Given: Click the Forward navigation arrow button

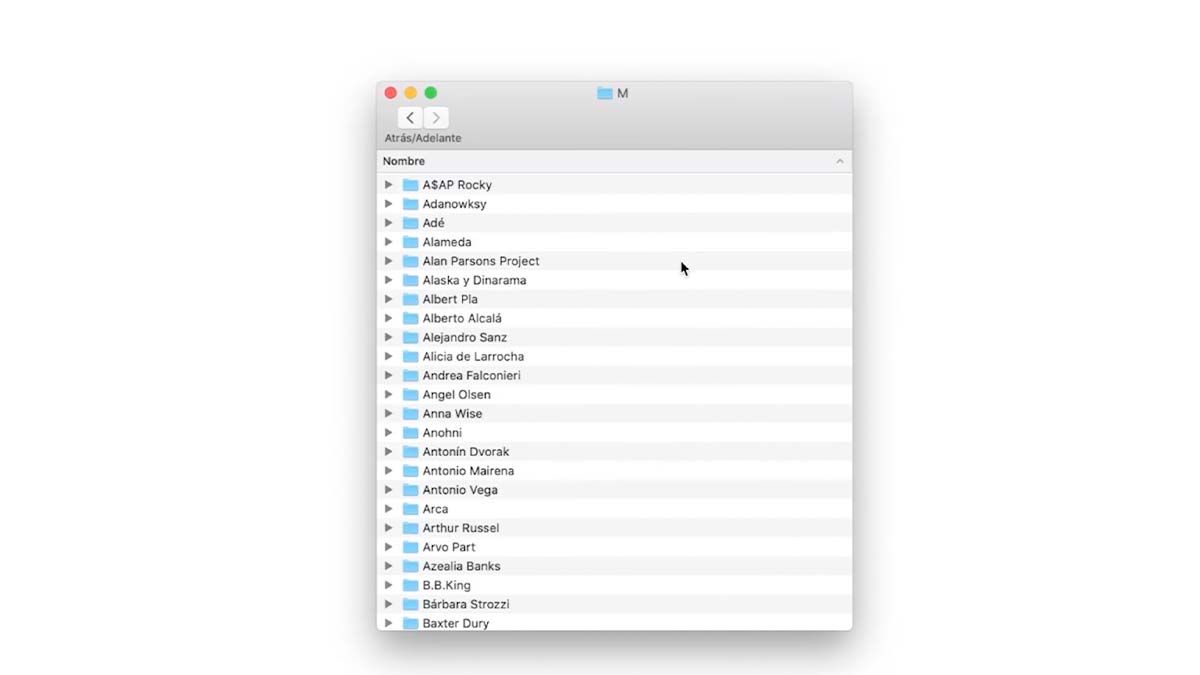Looking at the screenshot, I should [x=436, y=118].
